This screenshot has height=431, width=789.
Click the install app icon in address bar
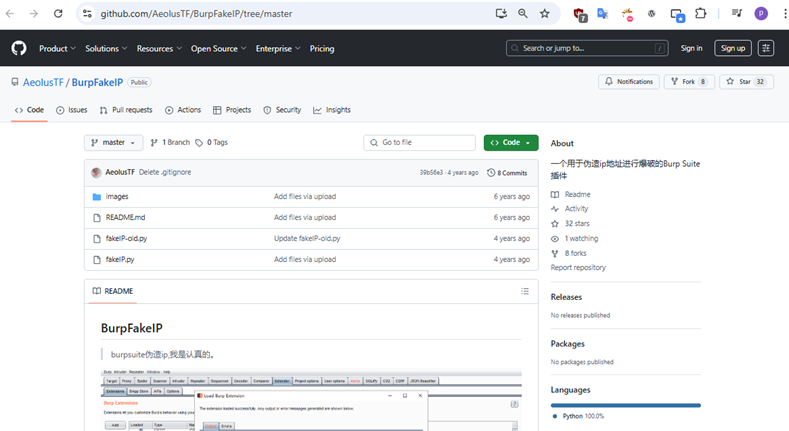[501, 14]
